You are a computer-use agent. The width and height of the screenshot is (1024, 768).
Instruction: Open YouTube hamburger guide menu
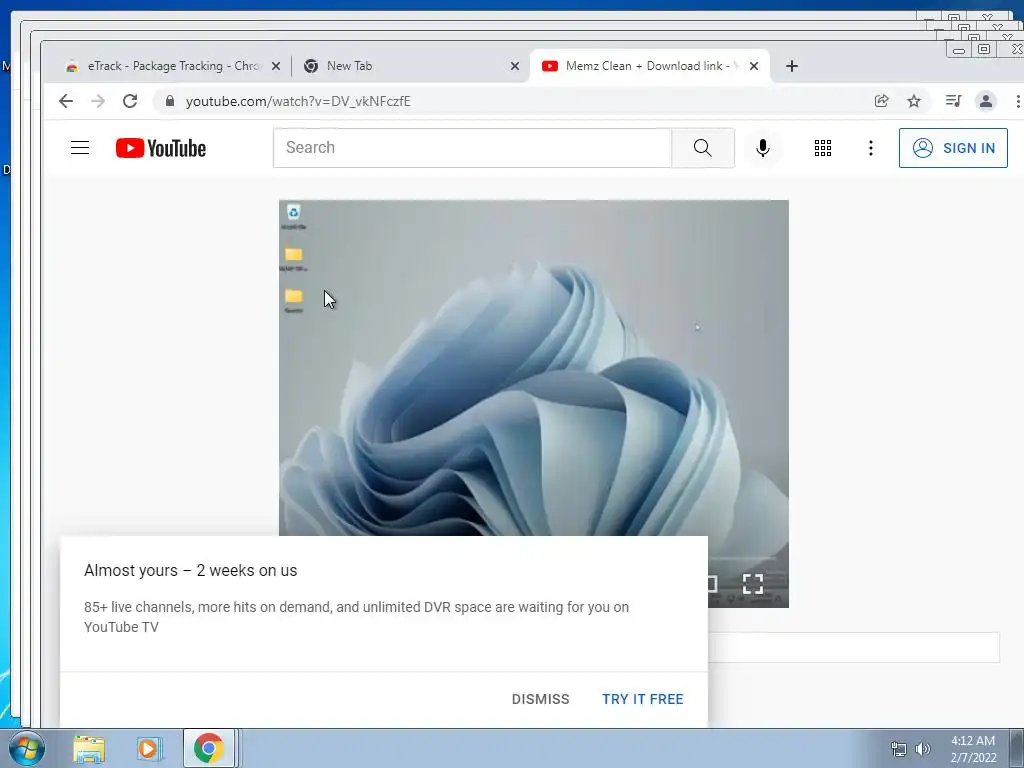coord(80,148)
